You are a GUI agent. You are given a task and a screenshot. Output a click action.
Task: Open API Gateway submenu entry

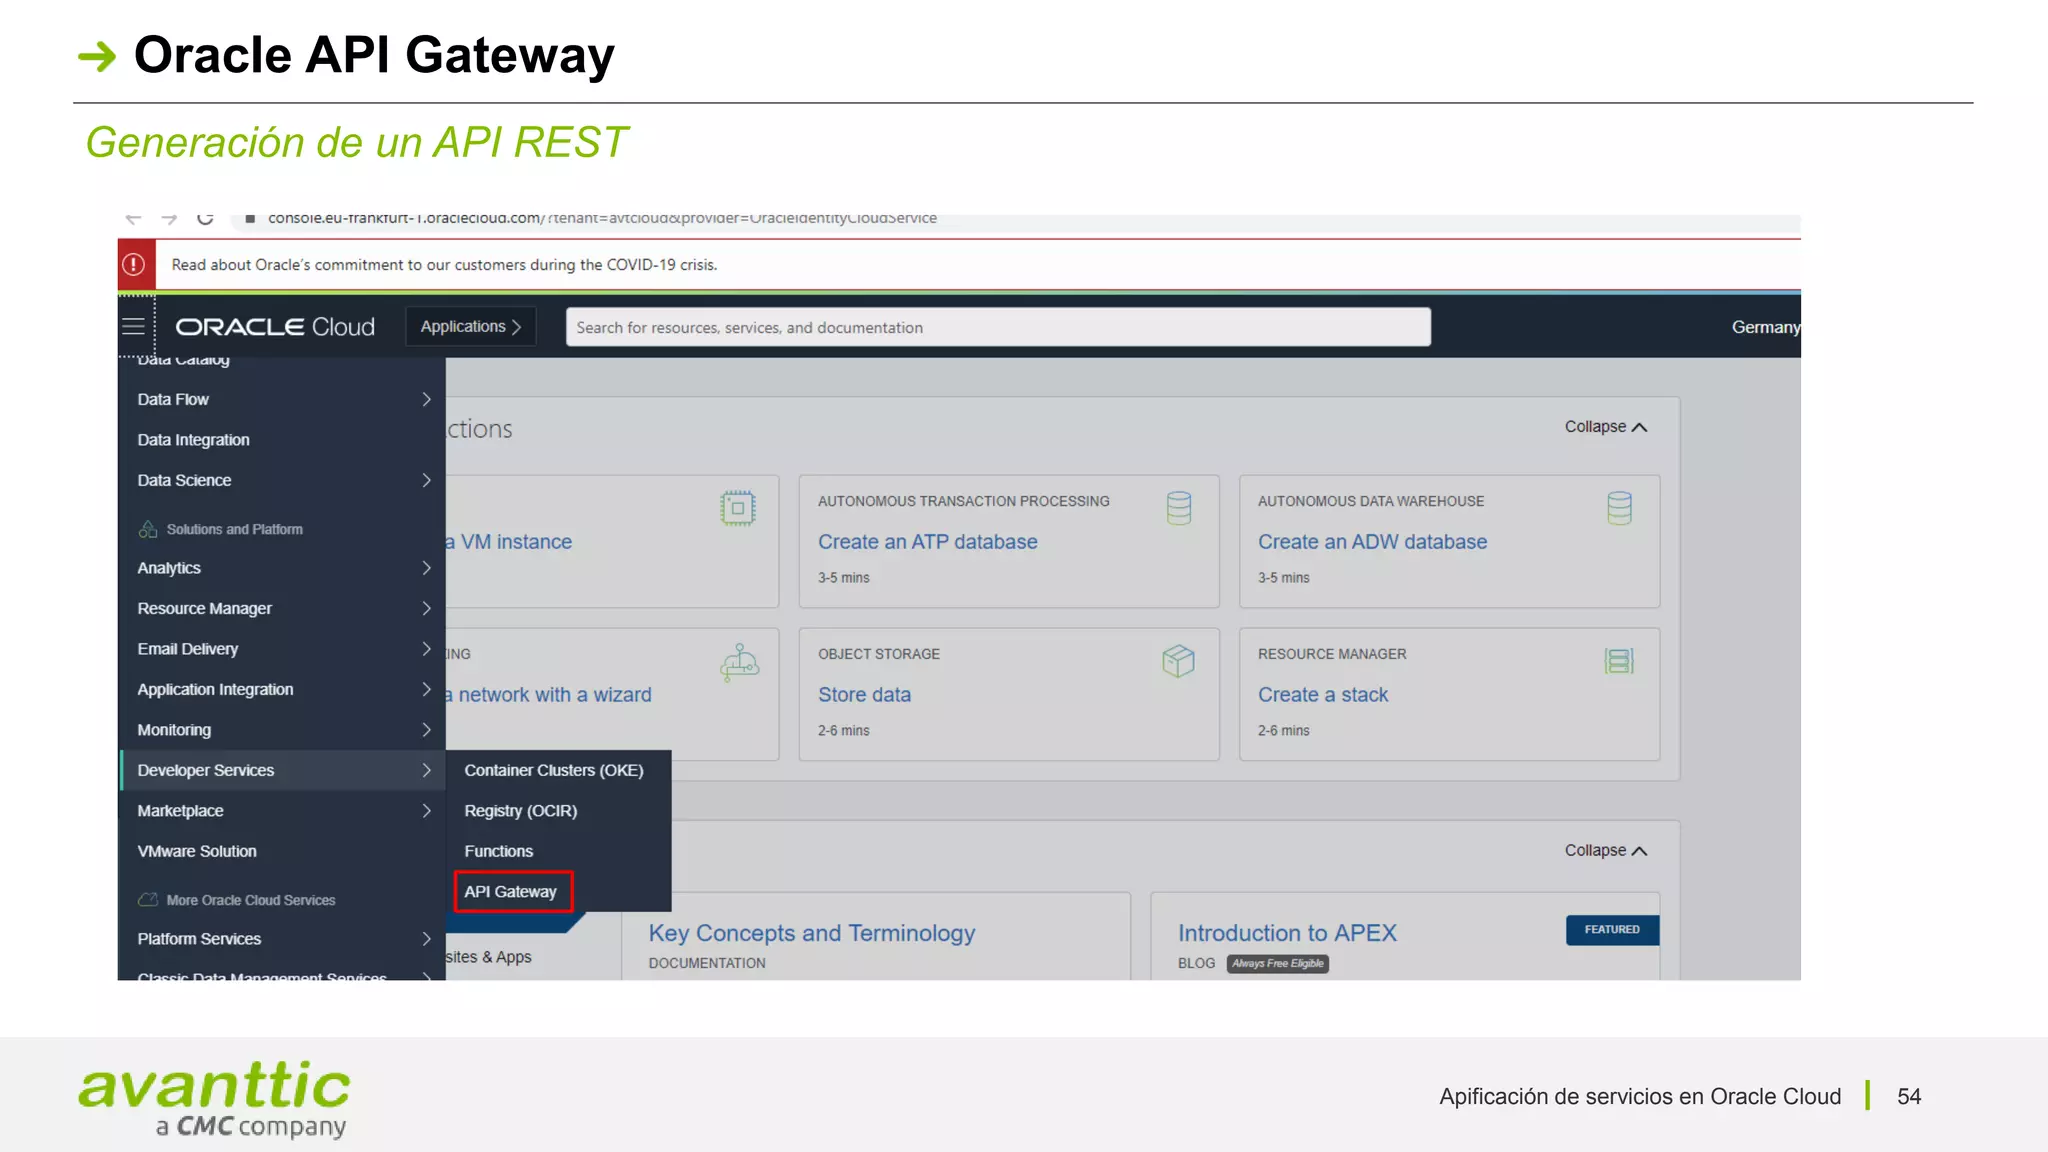click(513, 892)
